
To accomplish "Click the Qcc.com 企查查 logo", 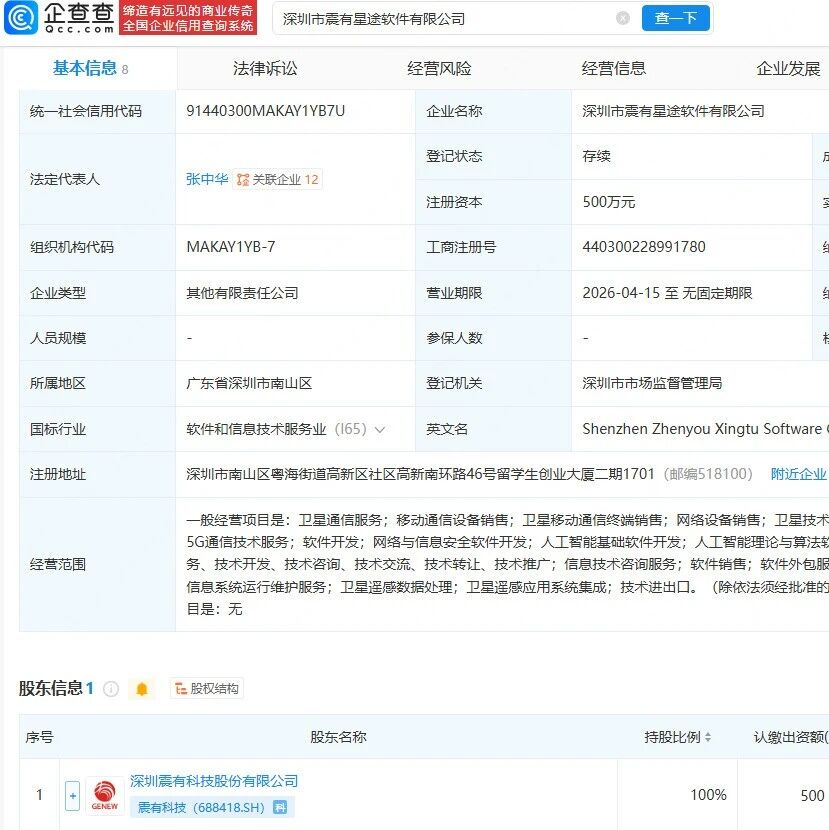I will (x=59, y=18).
